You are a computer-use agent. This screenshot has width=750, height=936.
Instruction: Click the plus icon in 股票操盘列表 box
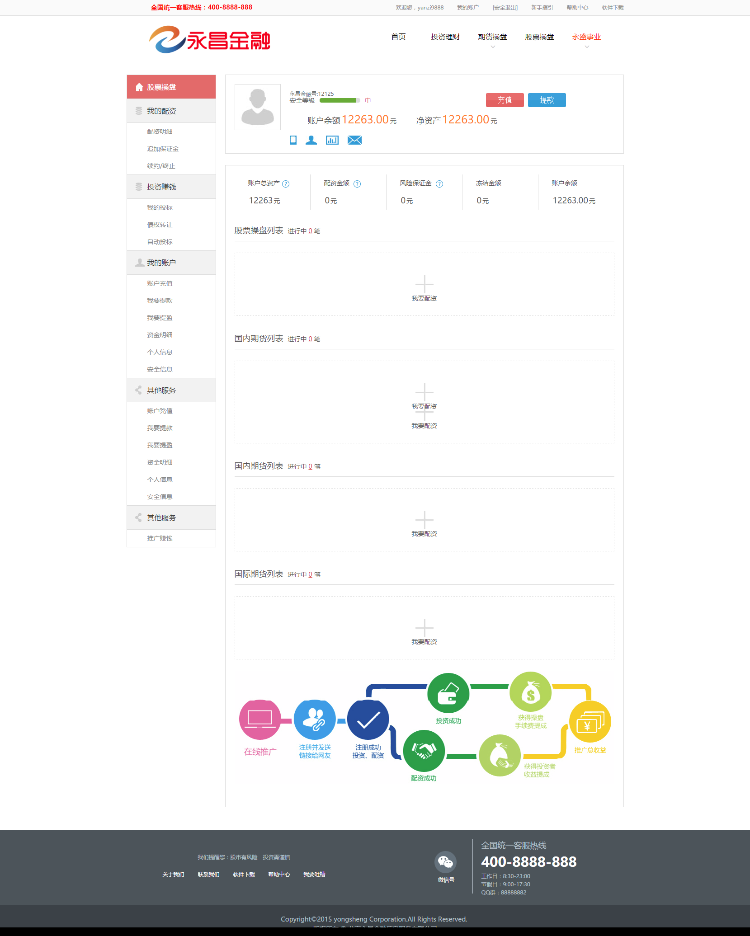(x=424, y=284)
